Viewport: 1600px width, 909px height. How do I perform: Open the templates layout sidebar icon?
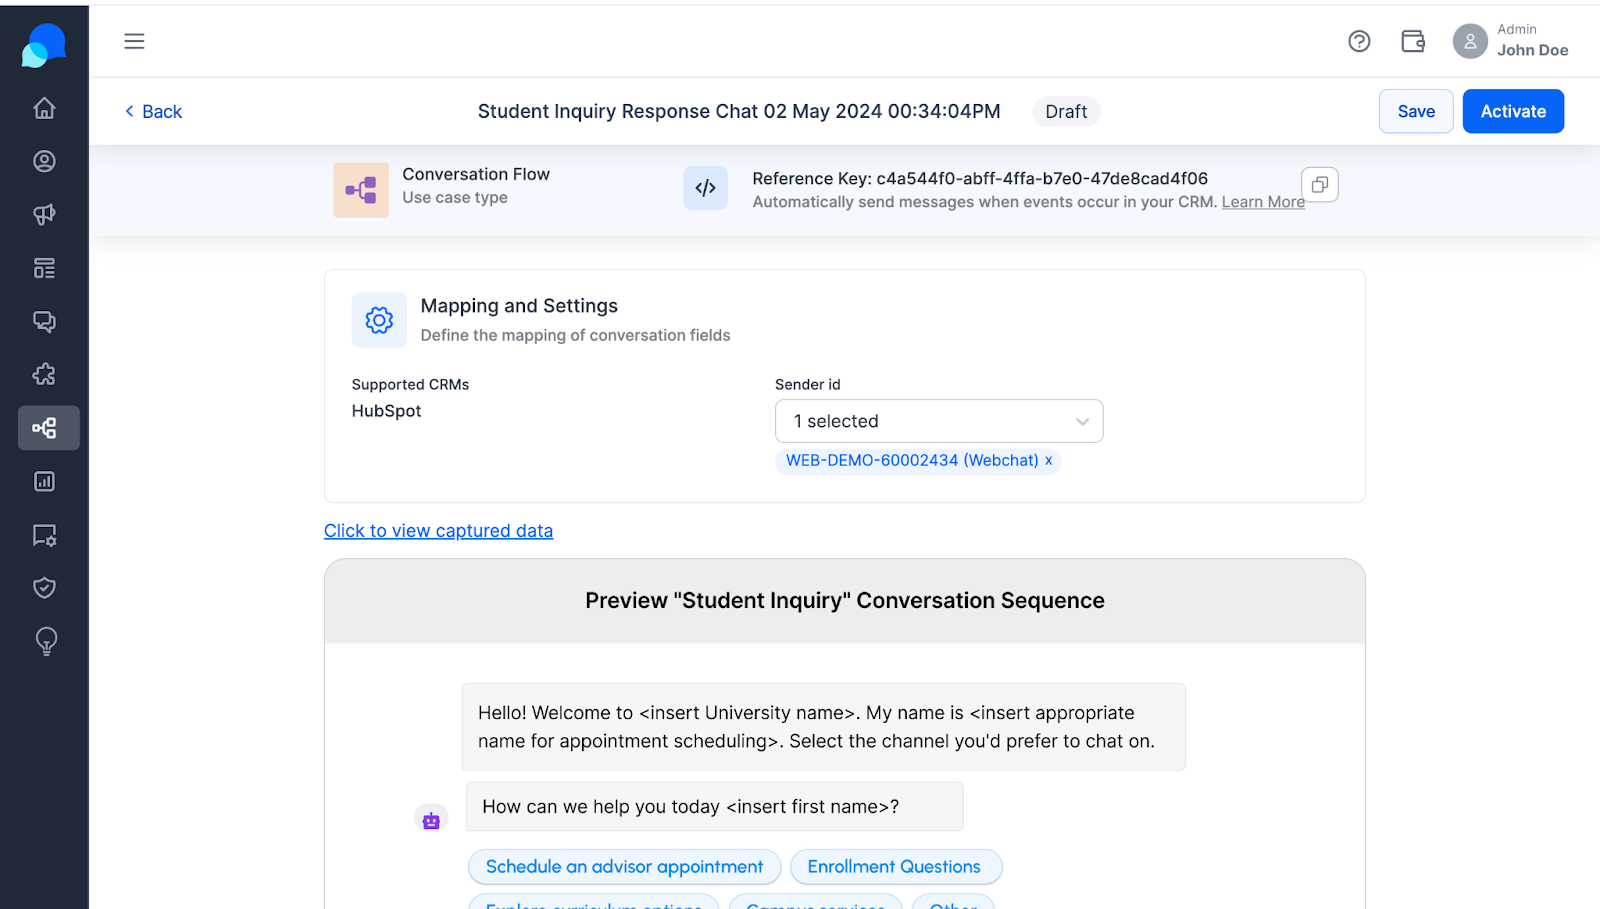click(44, 268)
